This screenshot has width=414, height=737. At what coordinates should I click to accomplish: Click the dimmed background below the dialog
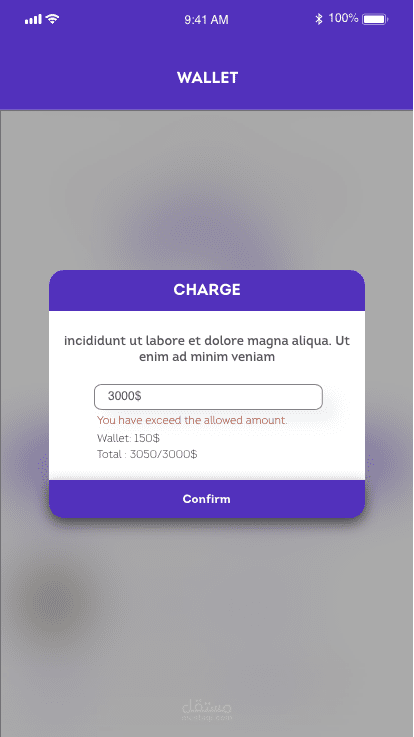[207, 611]
